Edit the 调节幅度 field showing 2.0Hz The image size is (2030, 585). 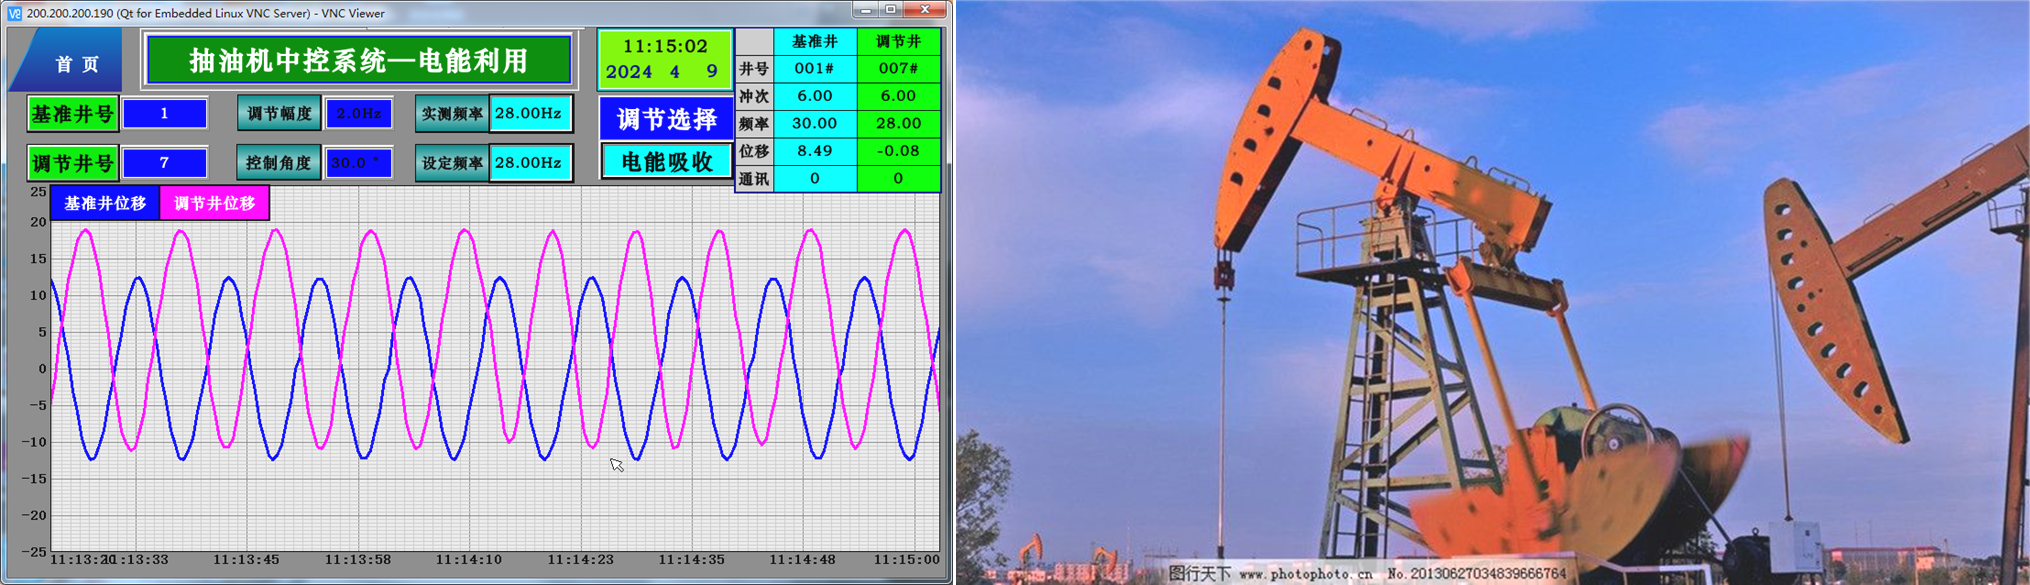click(358, 114)
